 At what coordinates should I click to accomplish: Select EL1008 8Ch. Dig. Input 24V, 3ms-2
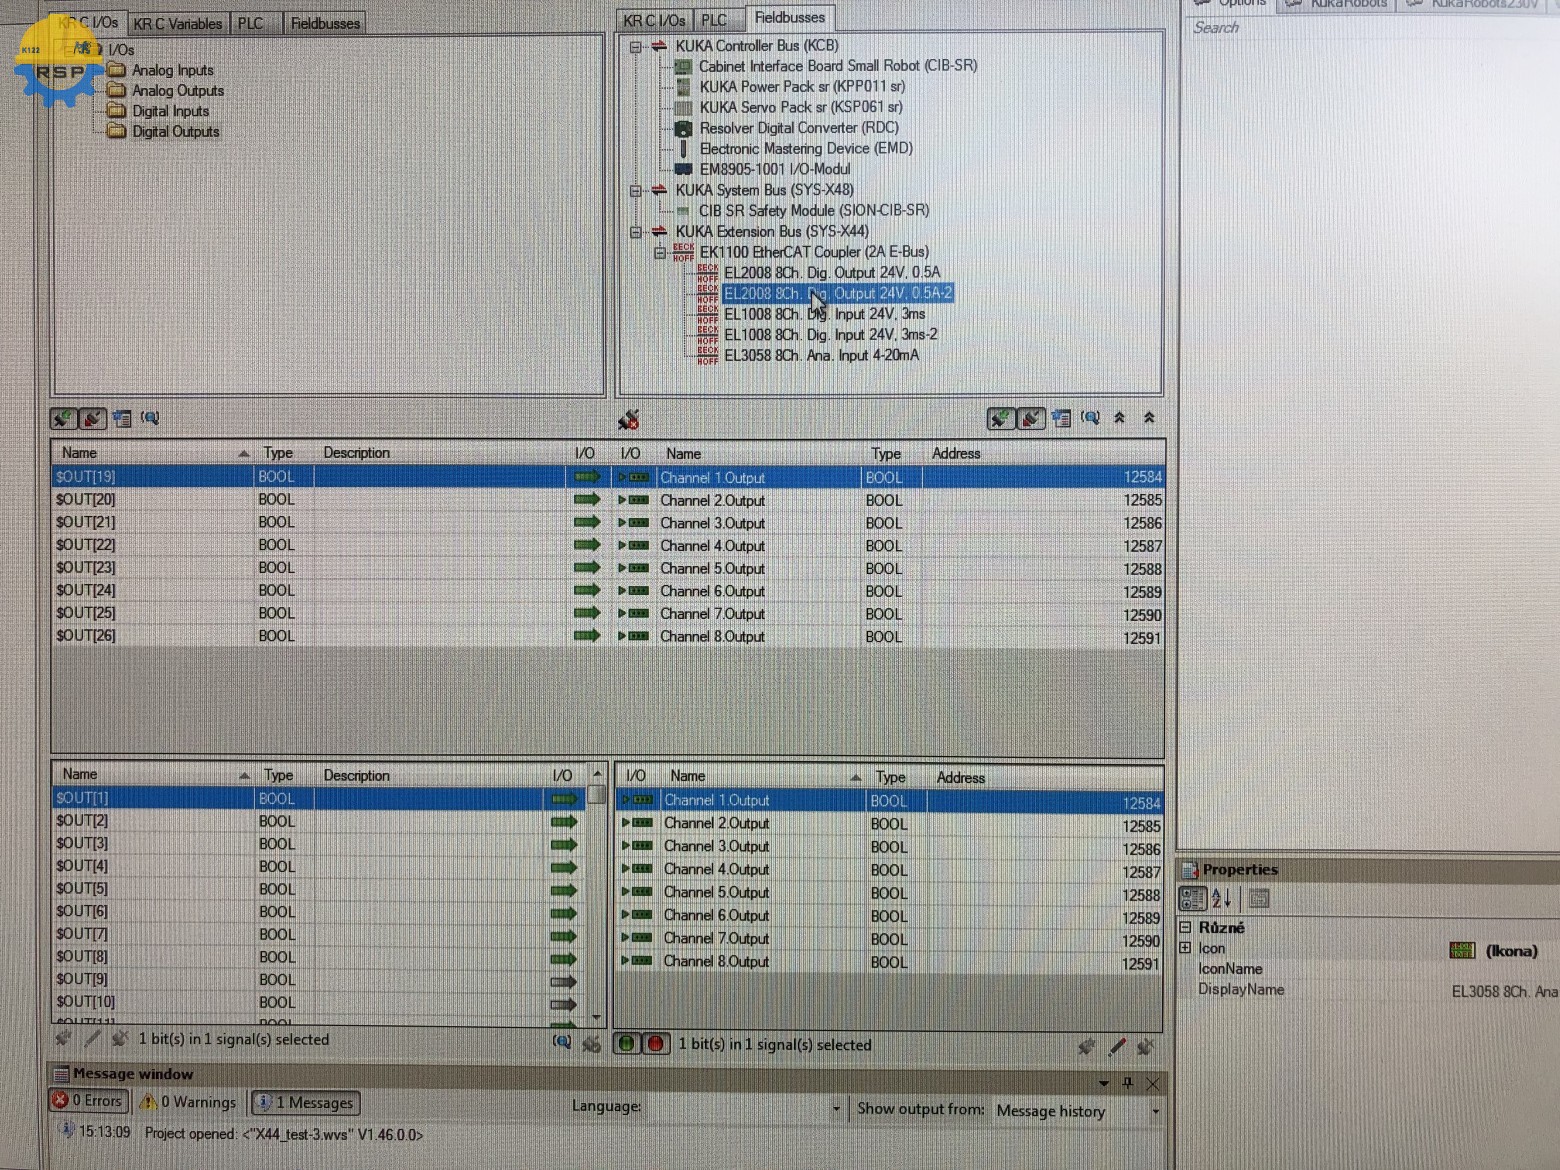point(830,334)
